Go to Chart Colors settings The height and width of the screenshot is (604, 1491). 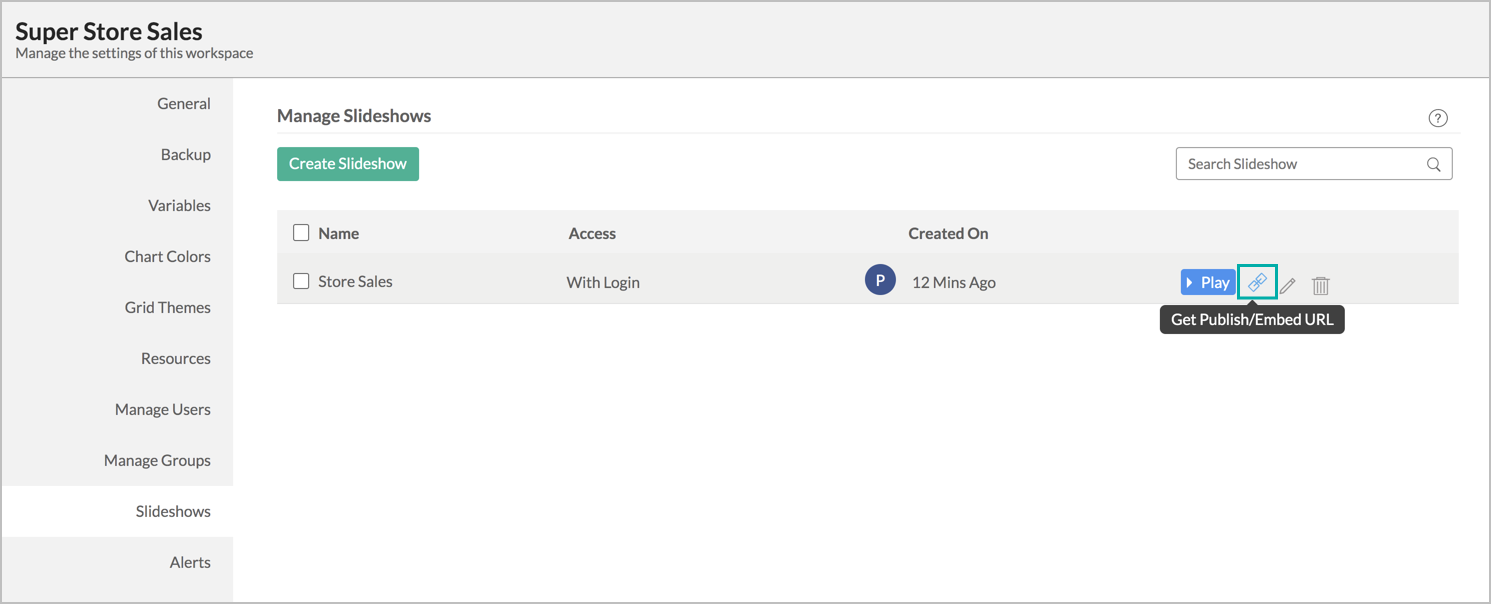167,257
